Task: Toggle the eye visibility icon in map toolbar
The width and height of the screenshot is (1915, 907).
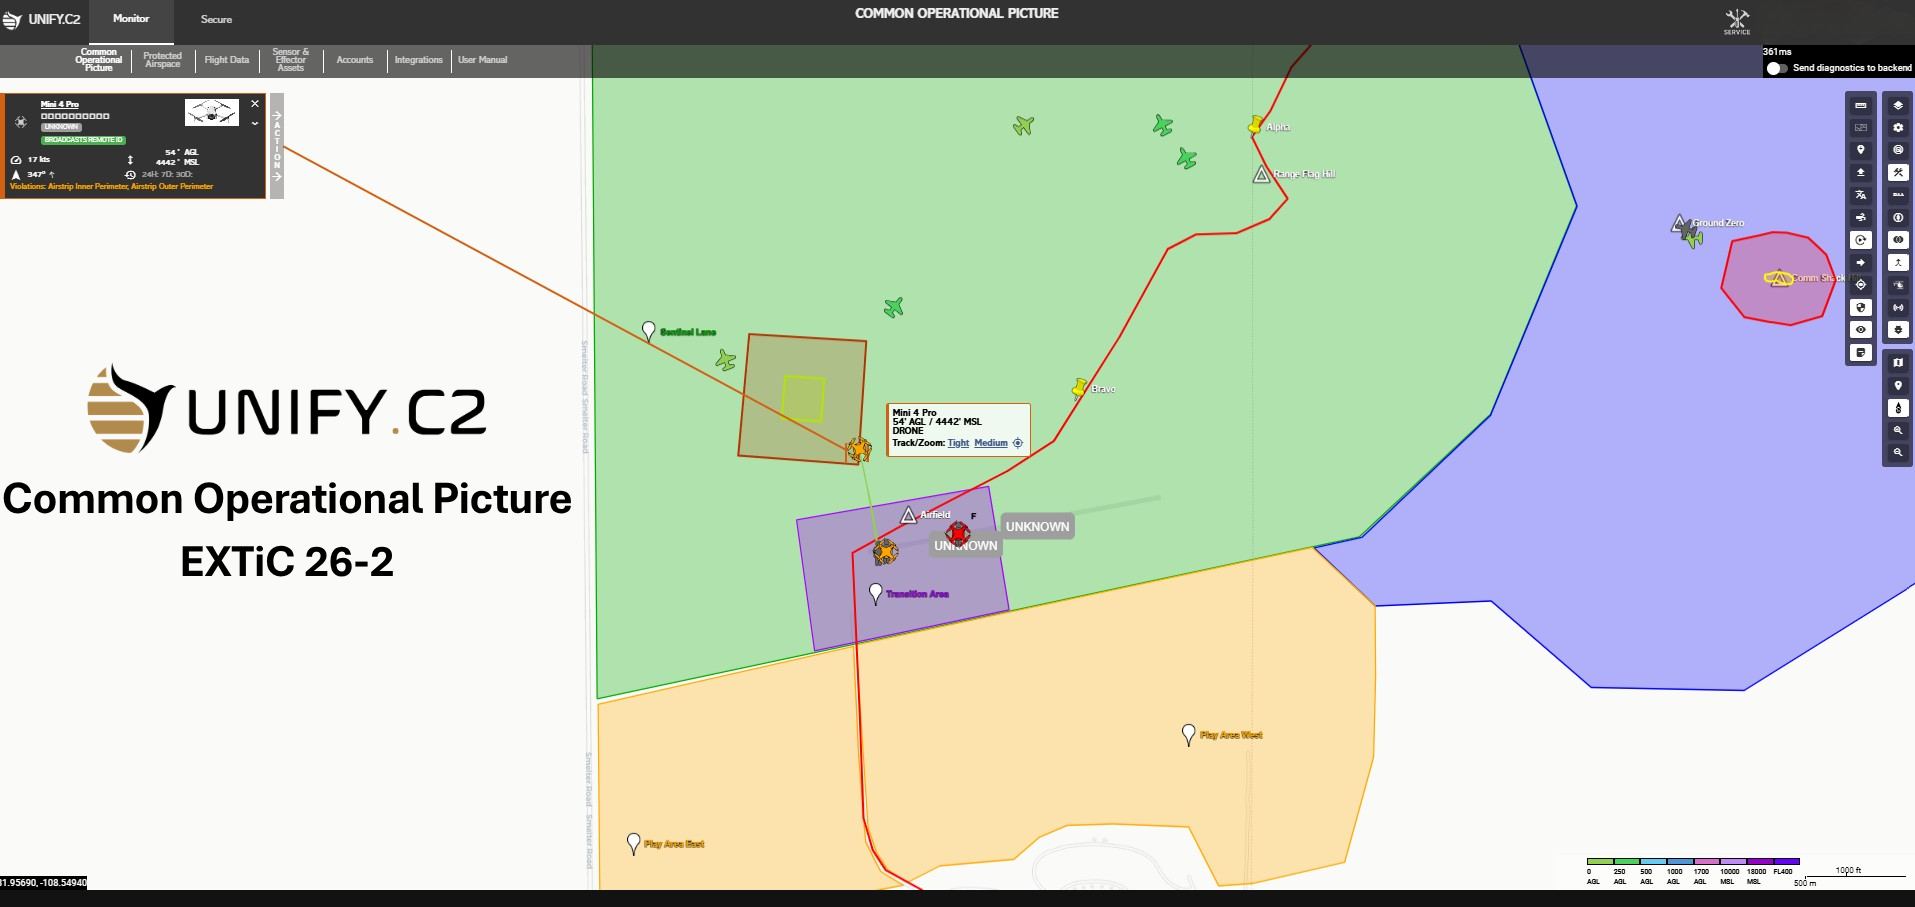Action: click(1860, 330)
